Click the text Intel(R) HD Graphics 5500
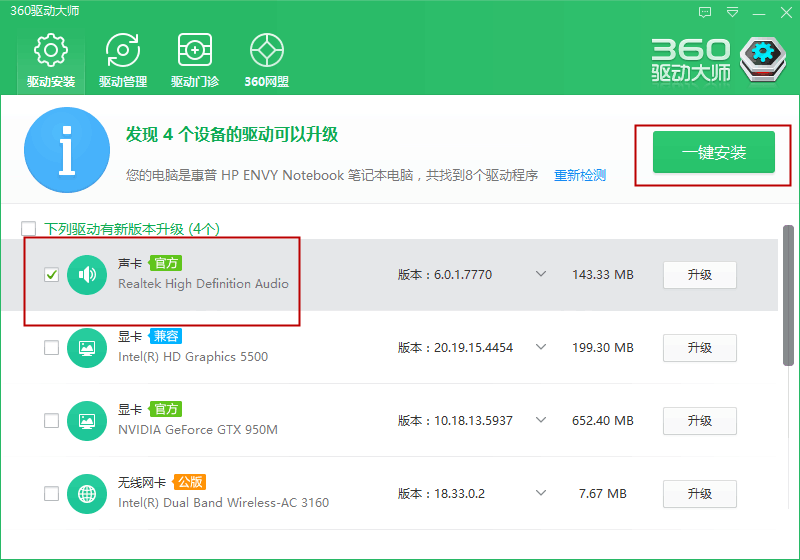This screenshot has width=800, height=560. click(193, 357)
